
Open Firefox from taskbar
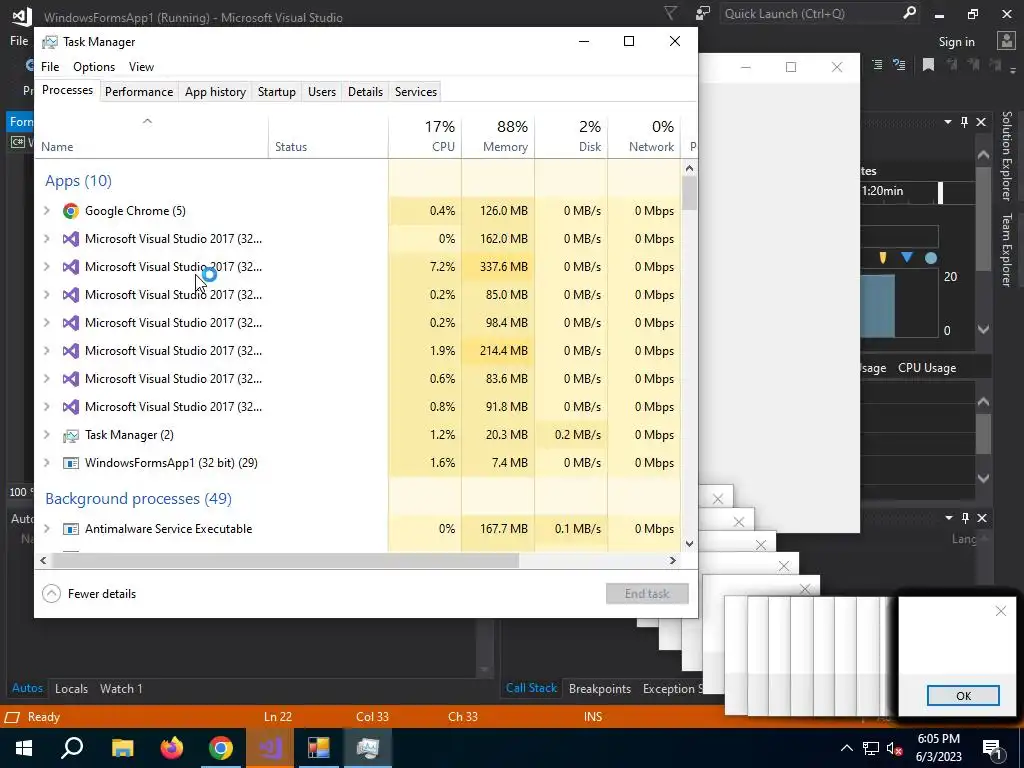(172, 748)
